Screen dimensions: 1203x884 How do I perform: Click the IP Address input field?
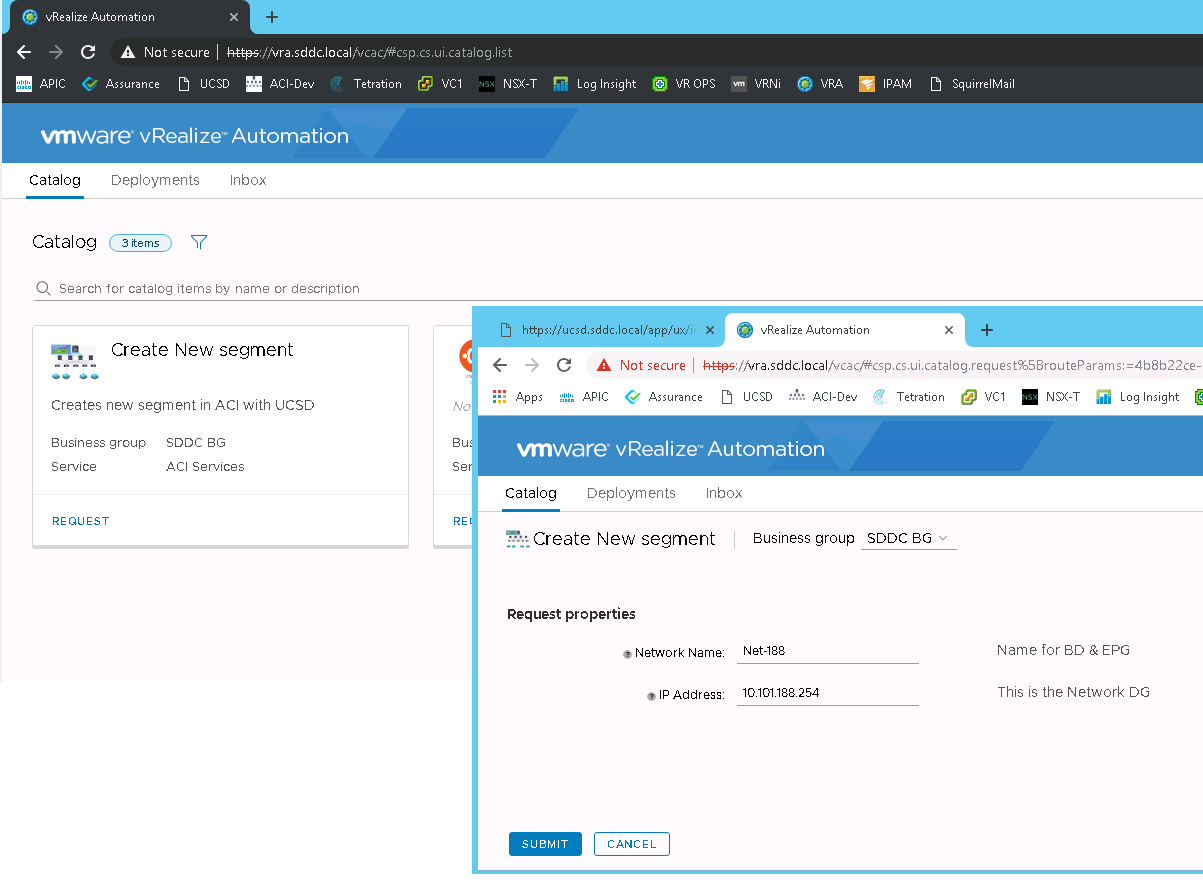[827, 692]
